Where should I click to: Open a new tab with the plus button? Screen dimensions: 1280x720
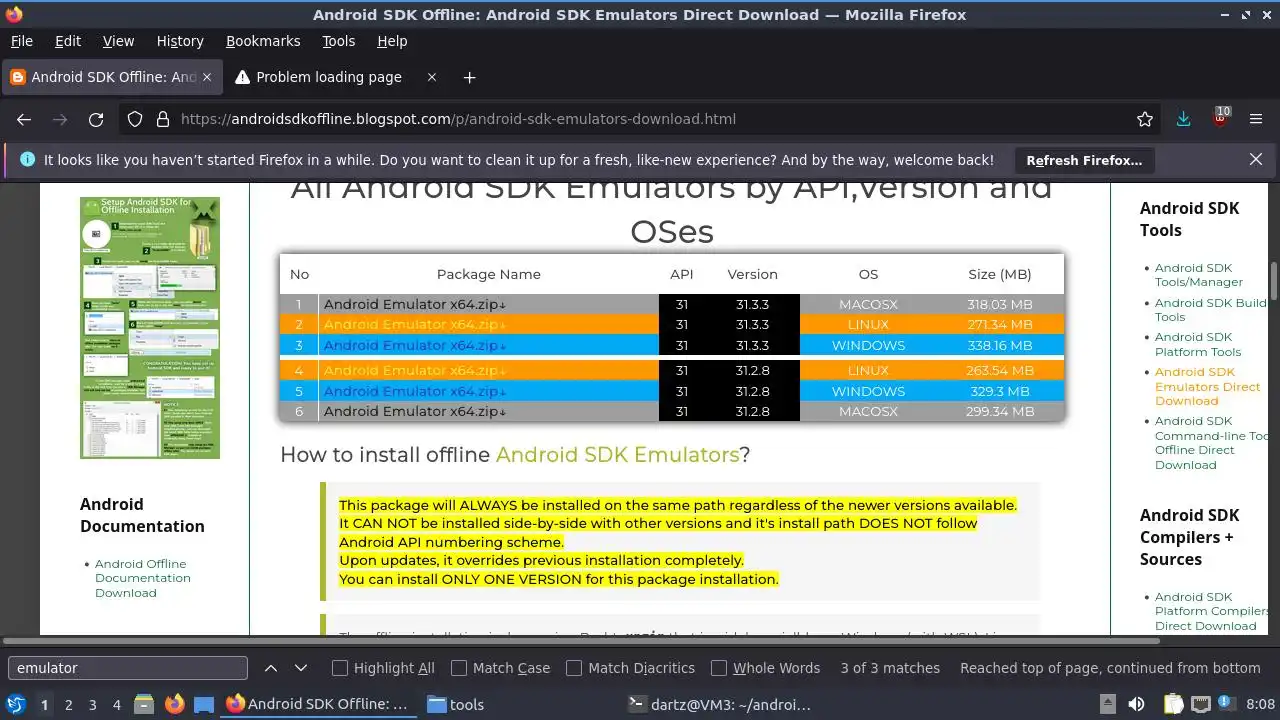tap(469, 77)
